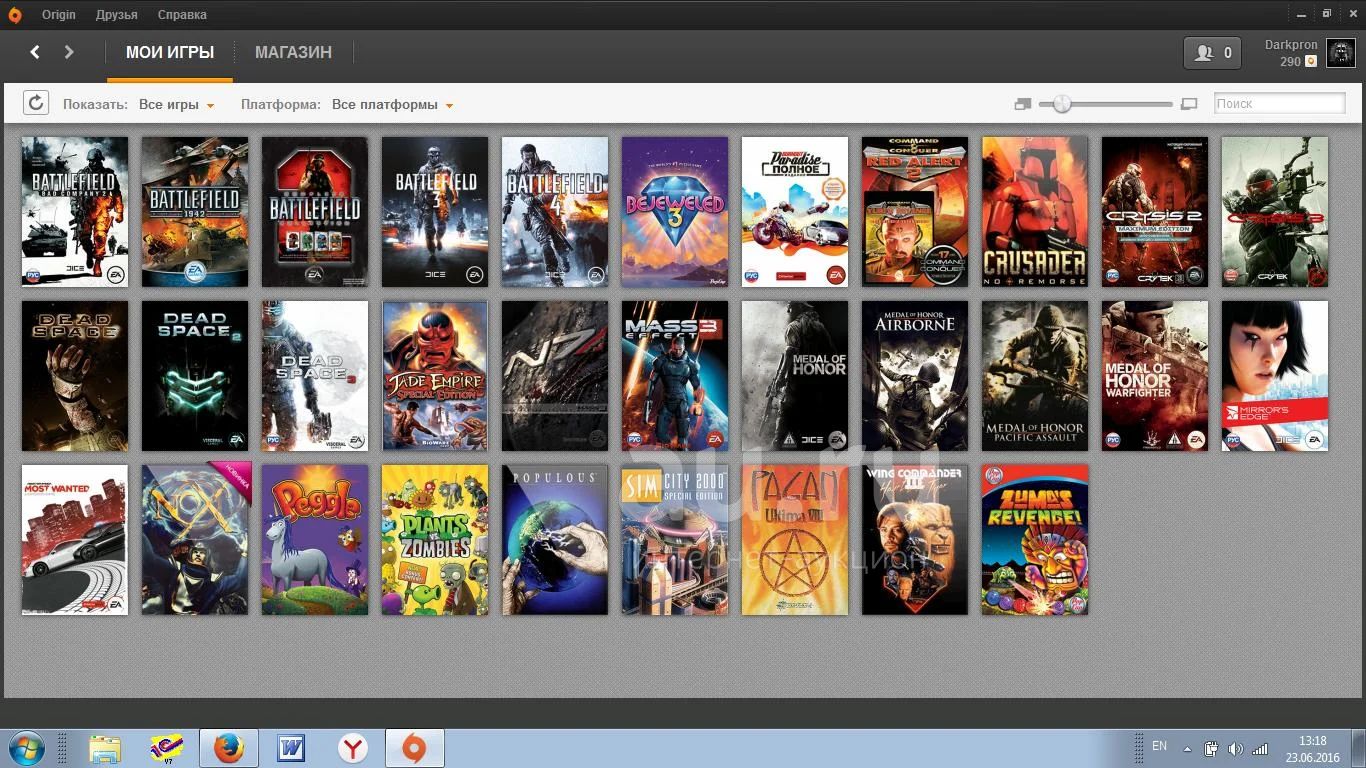Select the SimCity 2000 Special Edition cover
This screenshot has height=768, width=1366.
coord(675,540)
